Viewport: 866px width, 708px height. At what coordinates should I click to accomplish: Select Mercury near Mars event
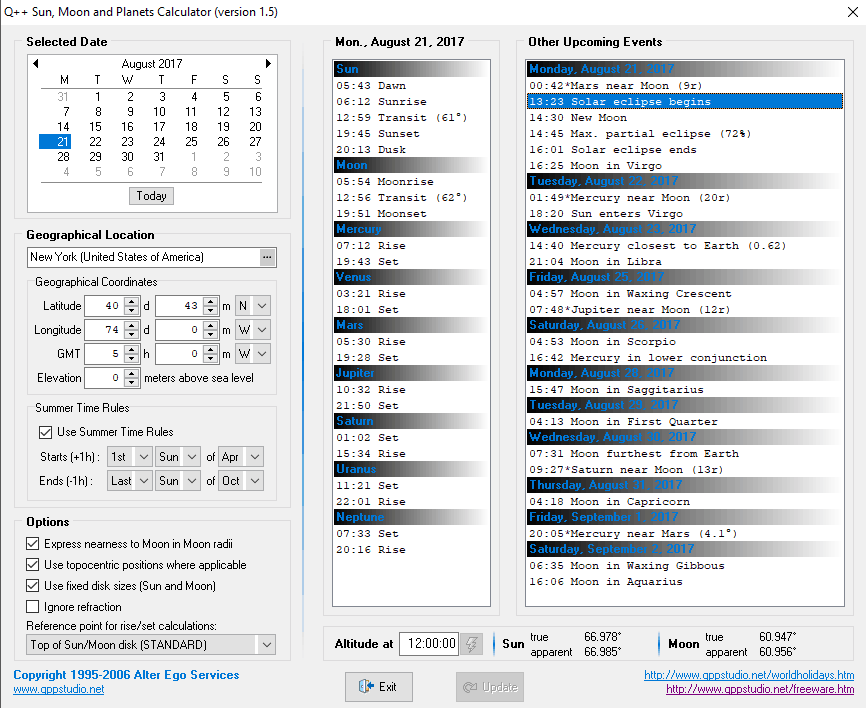click(685, 534)
